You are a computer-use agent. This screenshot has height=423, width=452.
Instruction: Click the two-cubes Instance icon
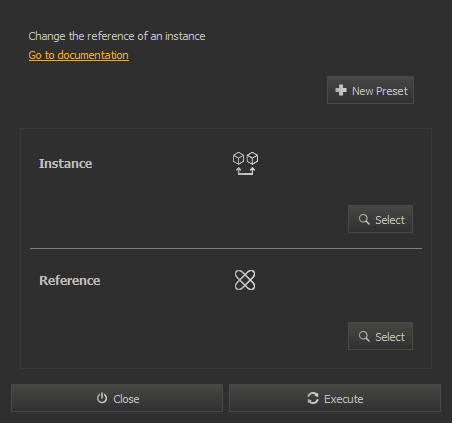[x=246, y=163]
